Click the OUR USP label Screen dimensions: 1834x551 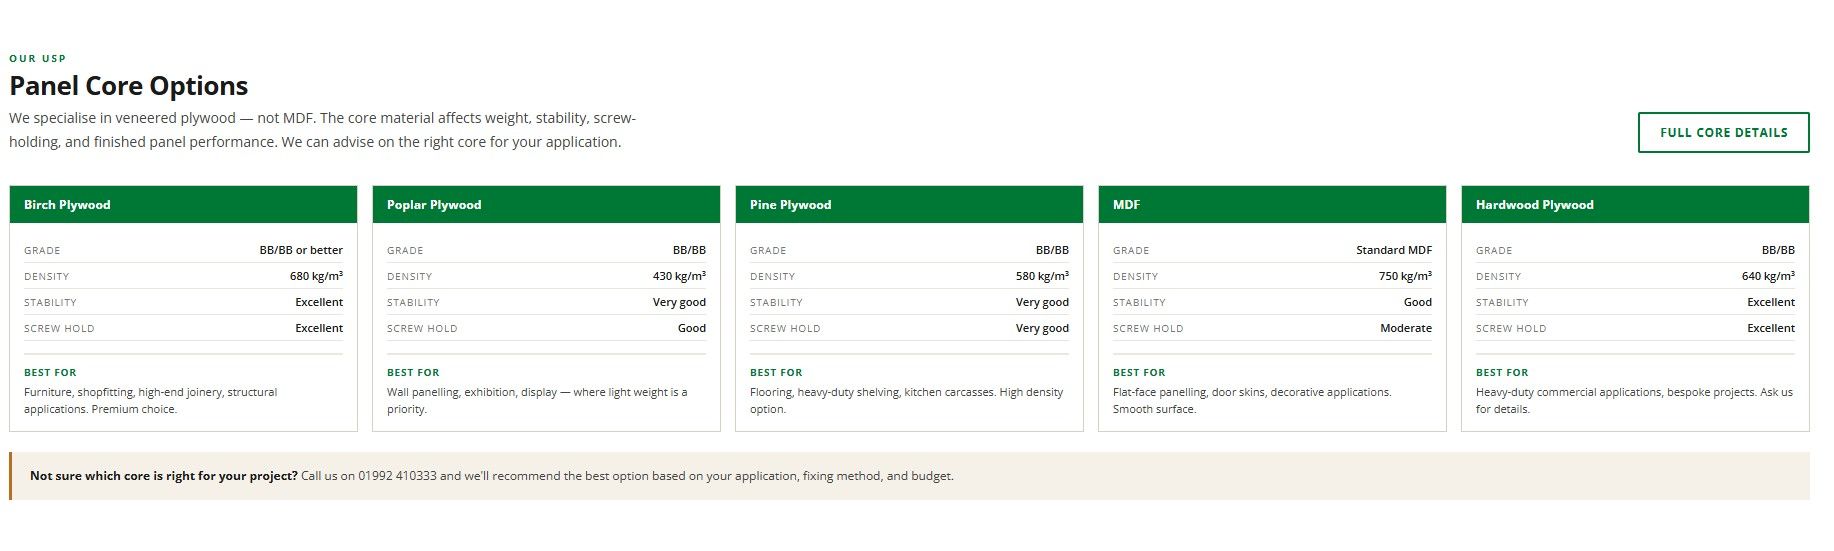click(x=38, y=58)
